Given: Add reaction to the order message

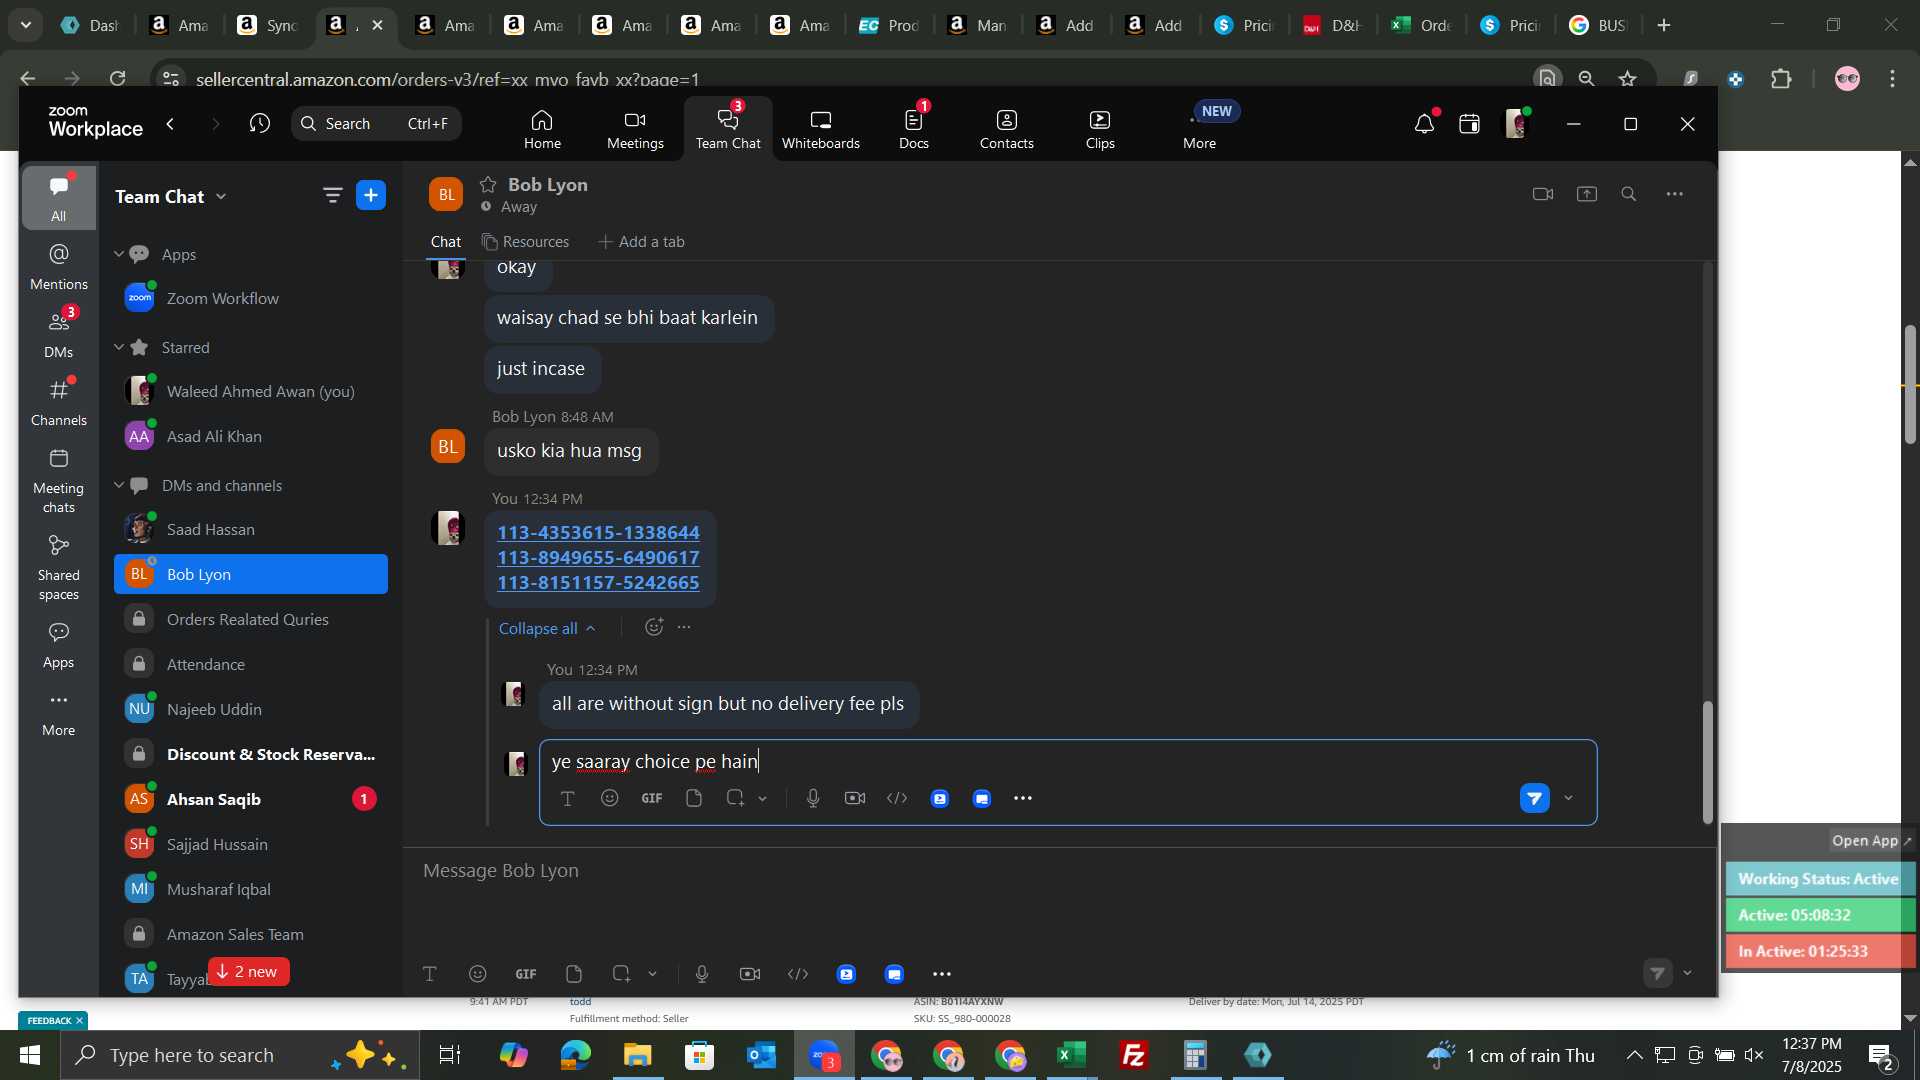Looking at the screenshot, I should tap(654, 627).
